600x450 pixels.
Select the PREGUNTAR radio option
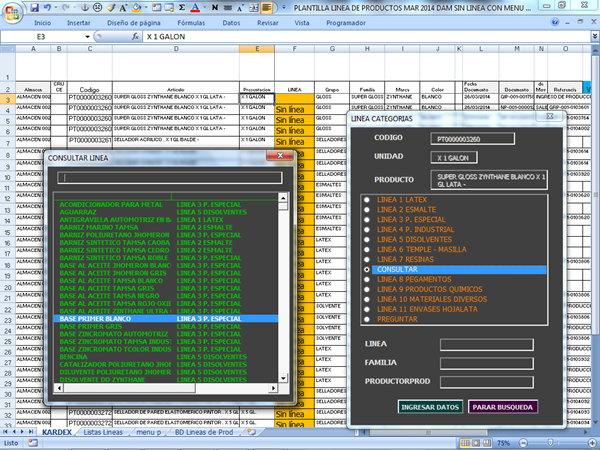click(x=368, y=319)
